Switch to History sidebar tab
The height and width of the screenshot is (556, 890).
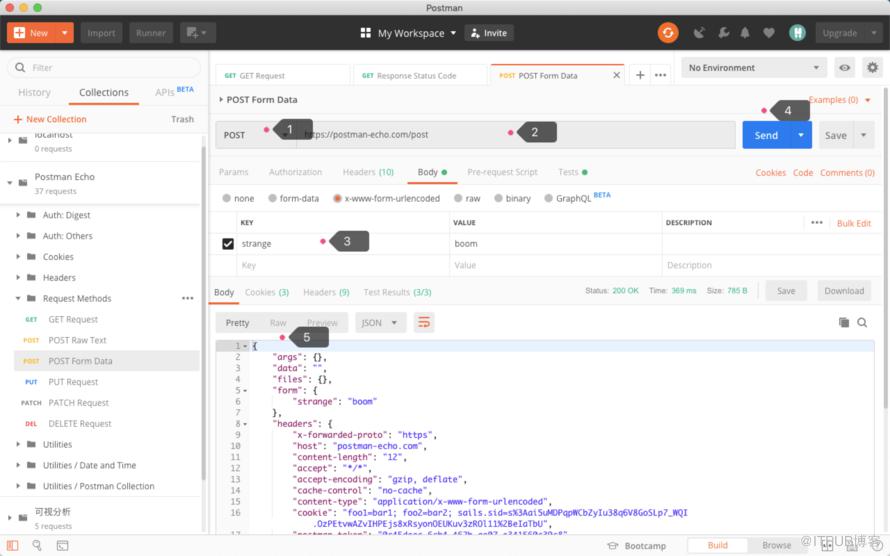tap(34, 92)
